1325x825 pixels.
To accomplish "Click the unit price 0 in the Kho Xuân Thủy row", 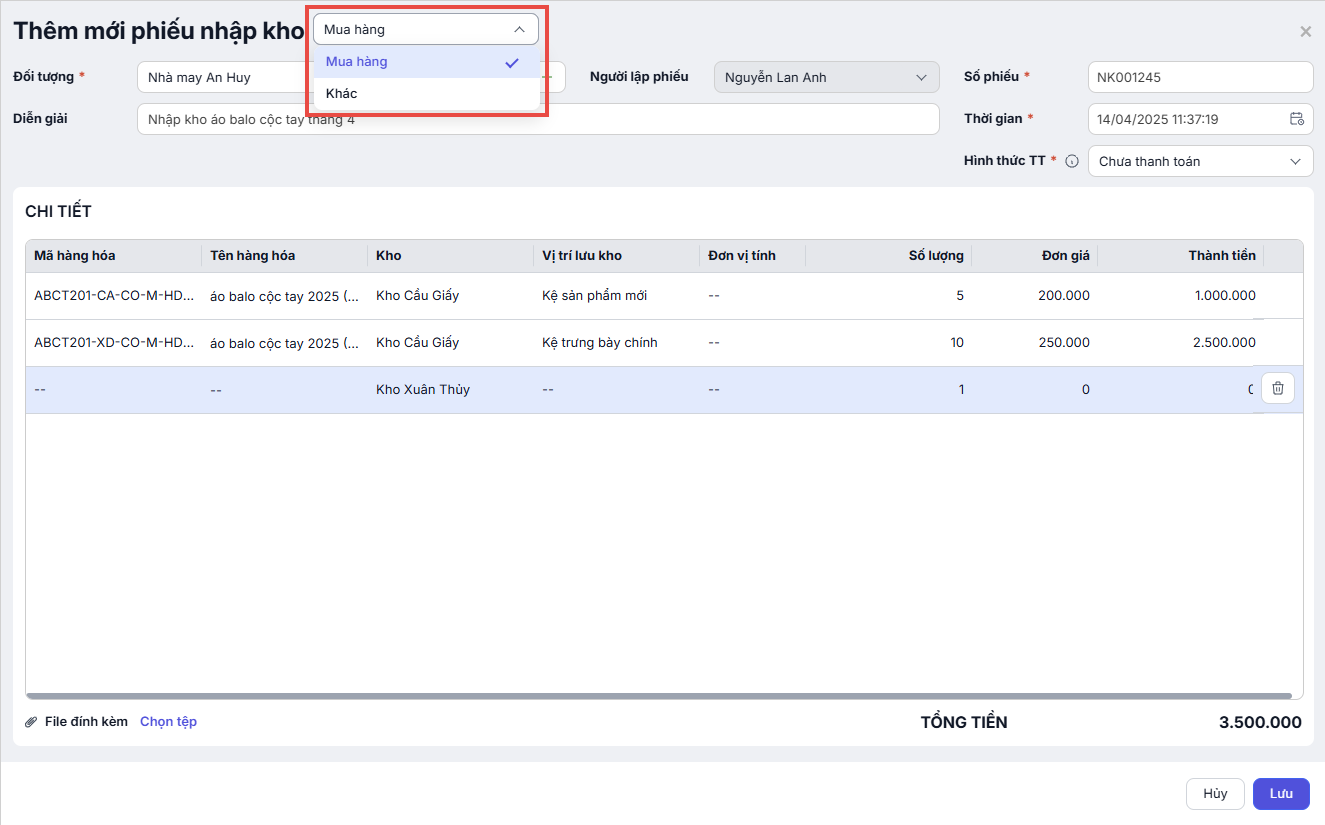I will [x=1086, y=390].
